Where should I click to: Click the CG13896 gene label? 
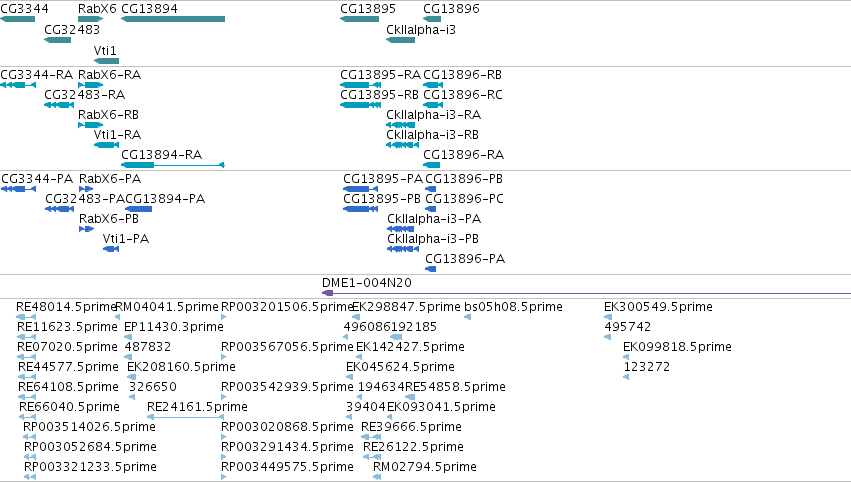(x=452, y=9)
